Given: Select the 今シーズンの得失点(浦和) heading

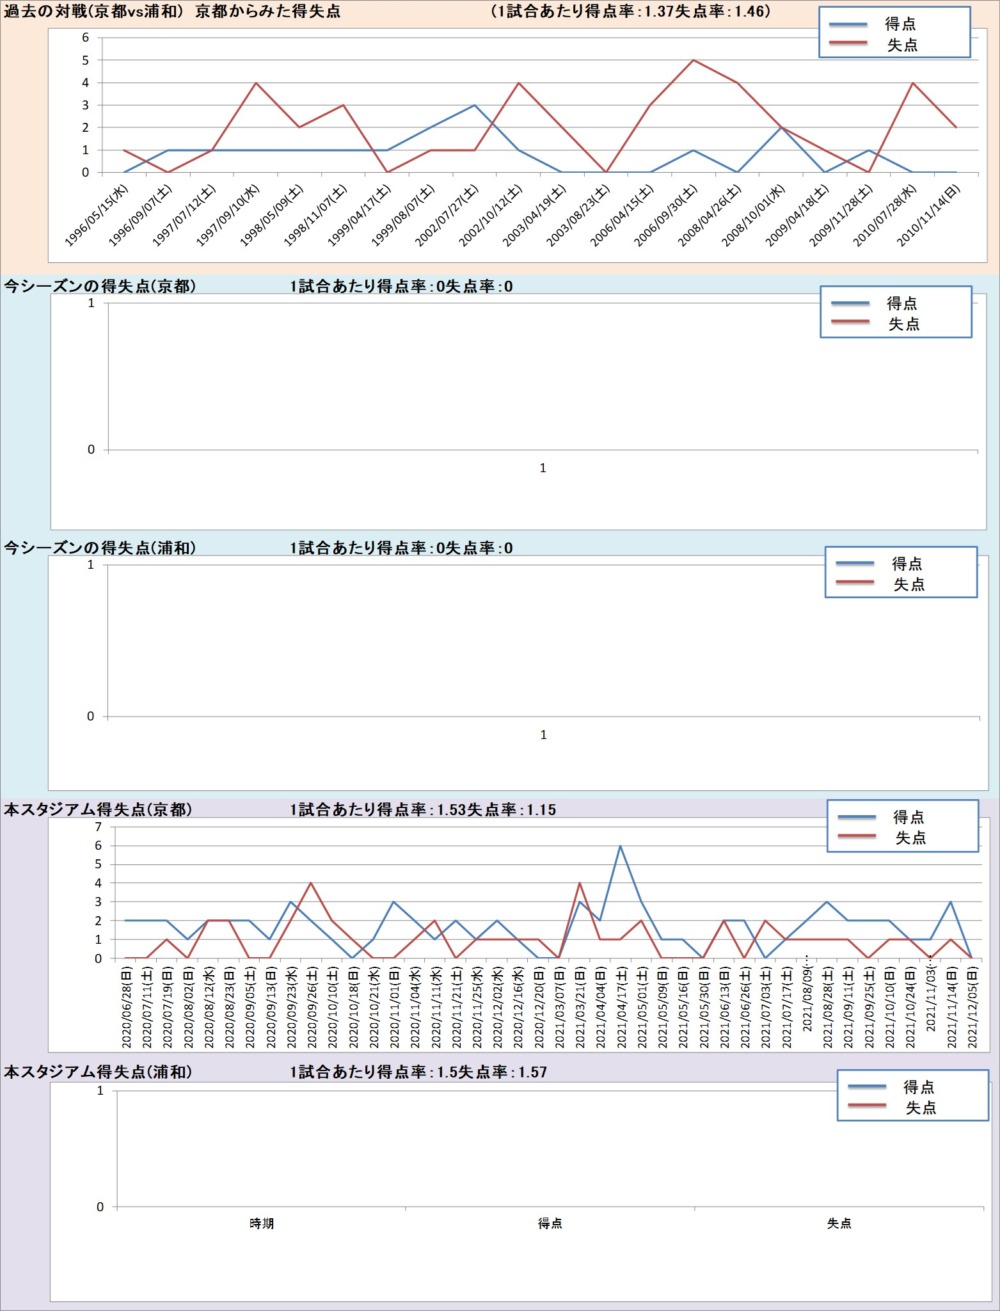Looking at the screenshot, I should 100,548.
